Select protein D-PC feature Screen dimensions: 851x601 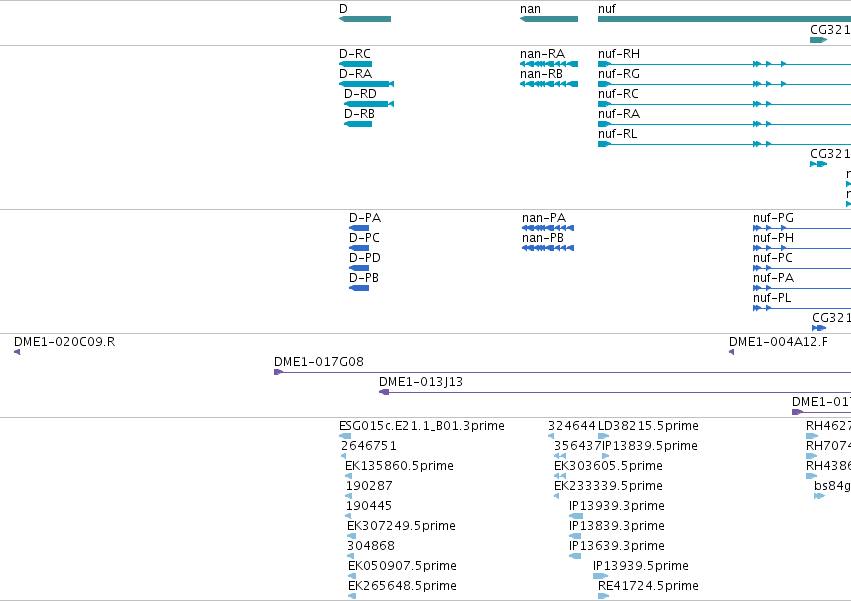(x=359, y=248)
